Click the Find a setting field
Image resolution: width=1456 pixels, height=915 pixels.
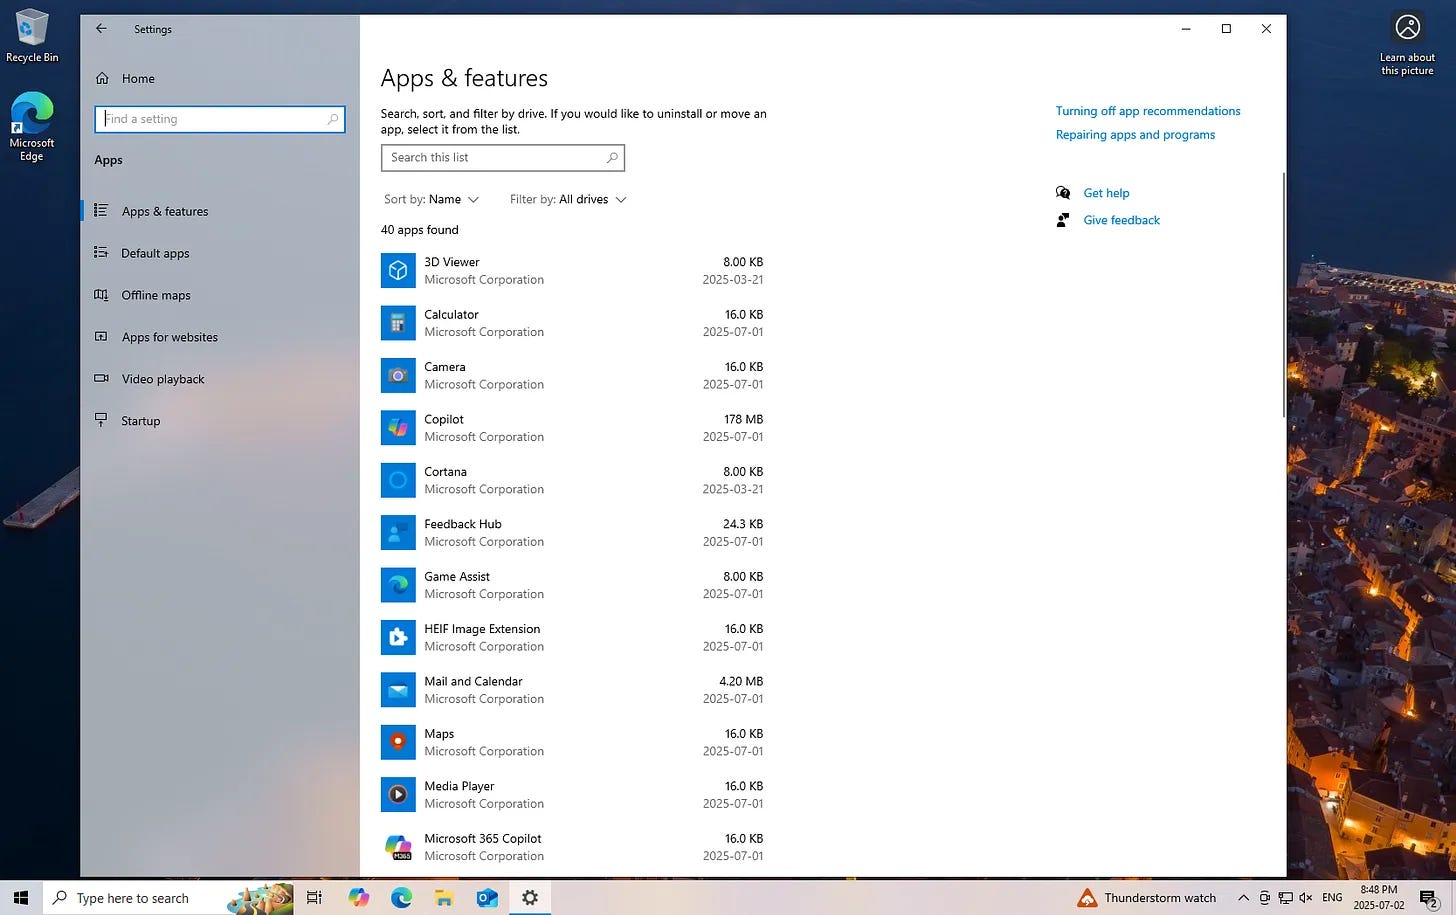(x=220, y=119)
